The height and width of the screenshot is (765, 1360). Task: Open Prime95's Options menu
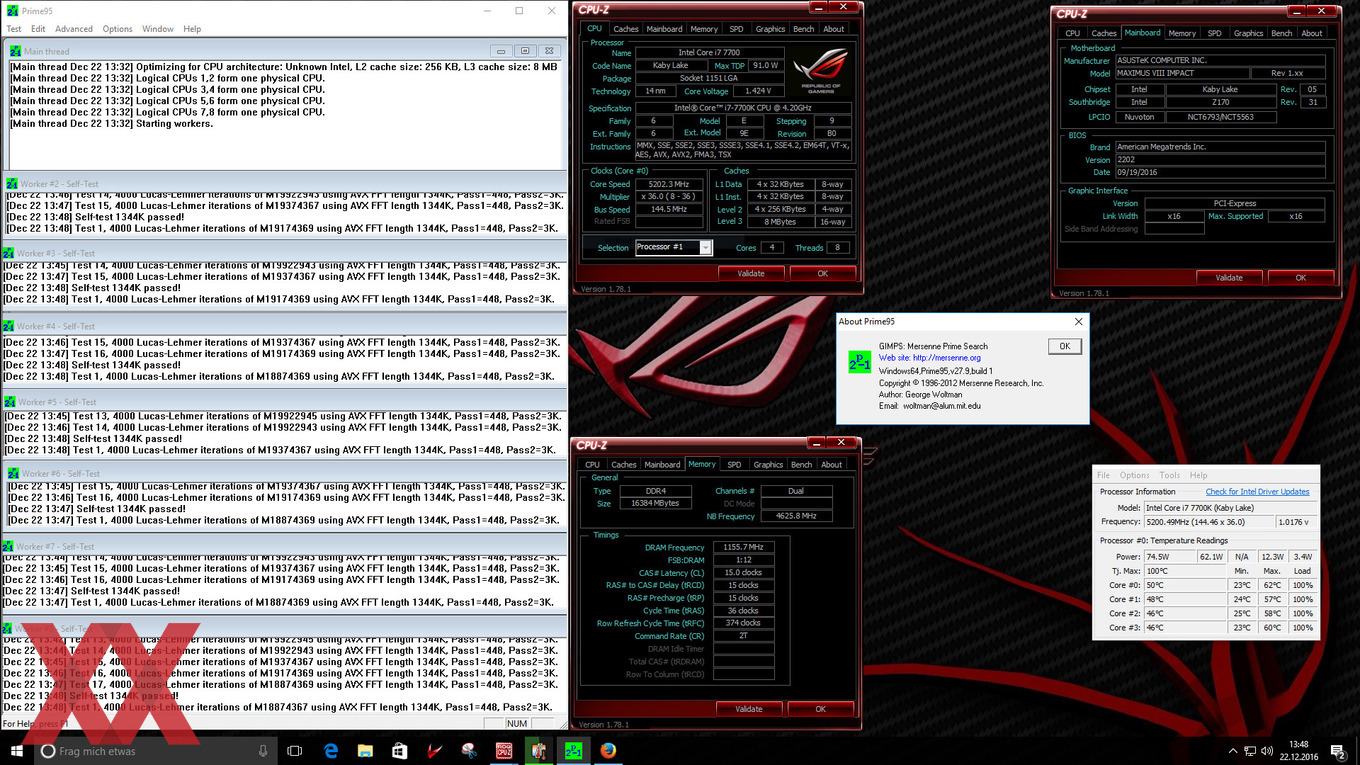pyautogui.click(x=117, y=29)
